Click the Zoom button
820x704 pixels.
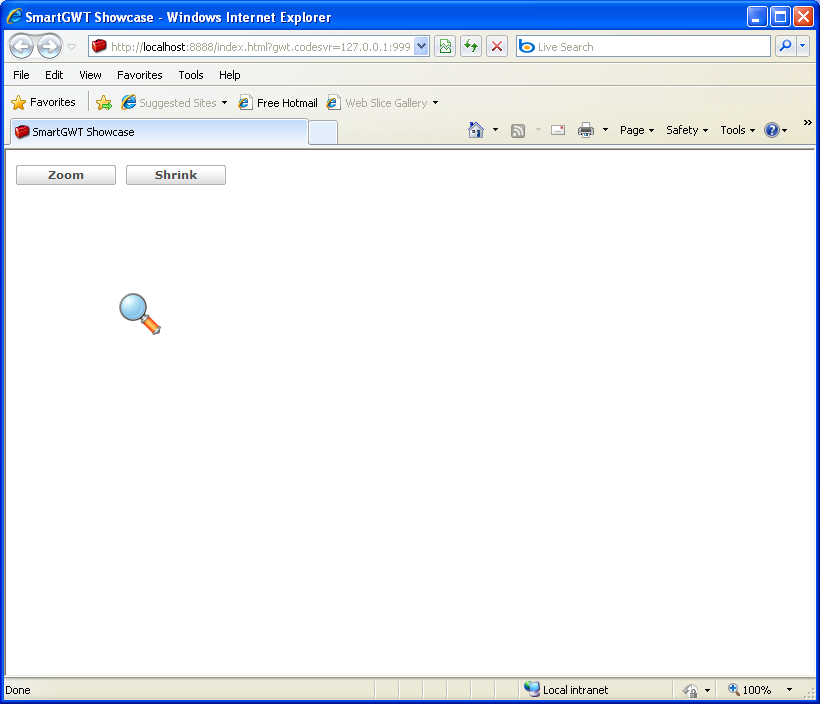(x=66, y=175)
